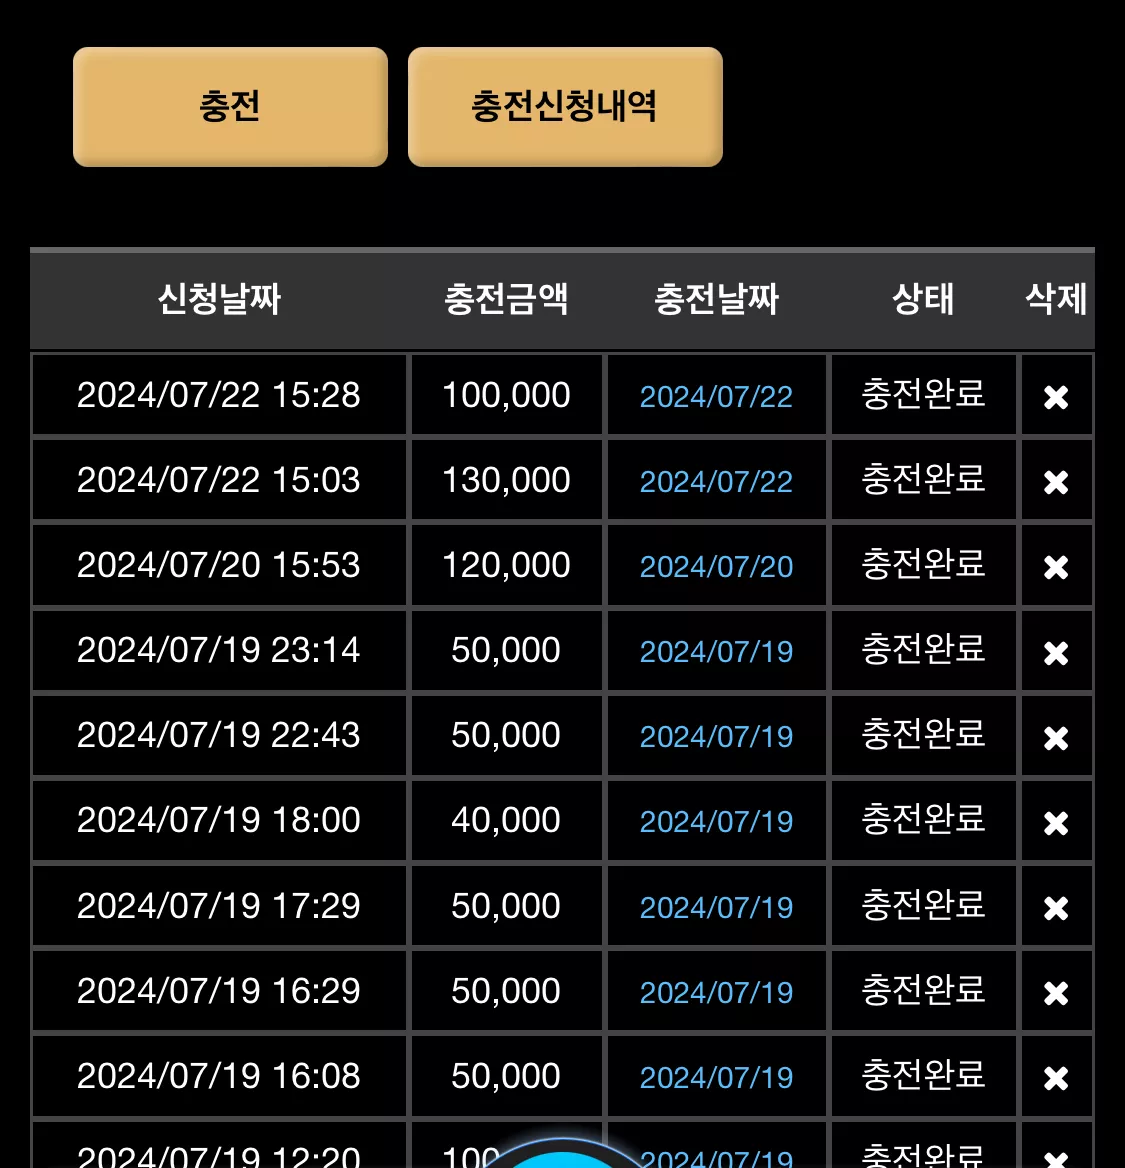Delete the 2024/07/22 15:28 charge record
Viewport: 1125px width, 1168px height.
tap(1056, 397)
